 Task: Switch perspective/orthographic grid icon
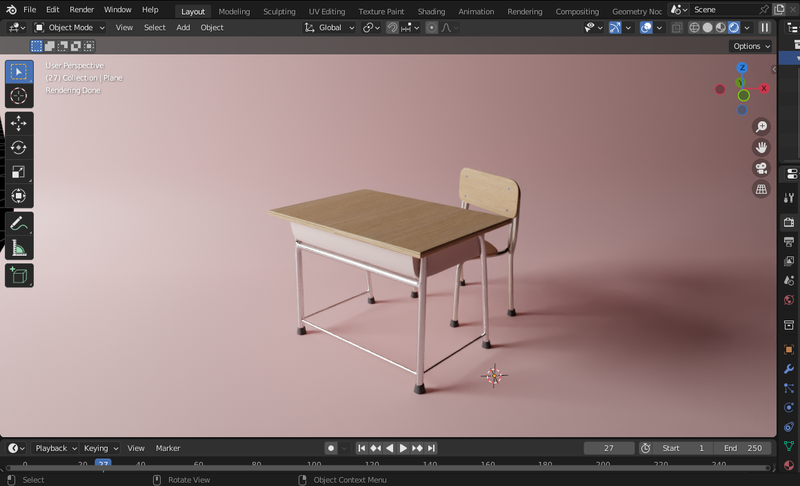click(x=761, y=189)
